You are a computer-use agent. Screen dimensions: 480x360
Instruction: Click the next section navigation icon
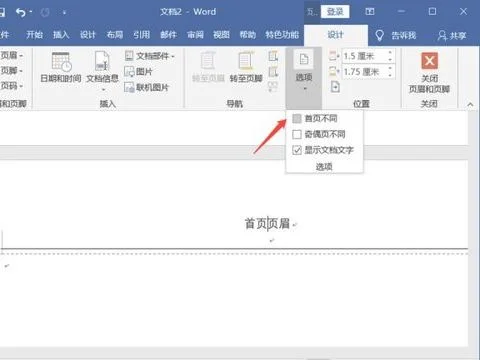coord(273,72)
